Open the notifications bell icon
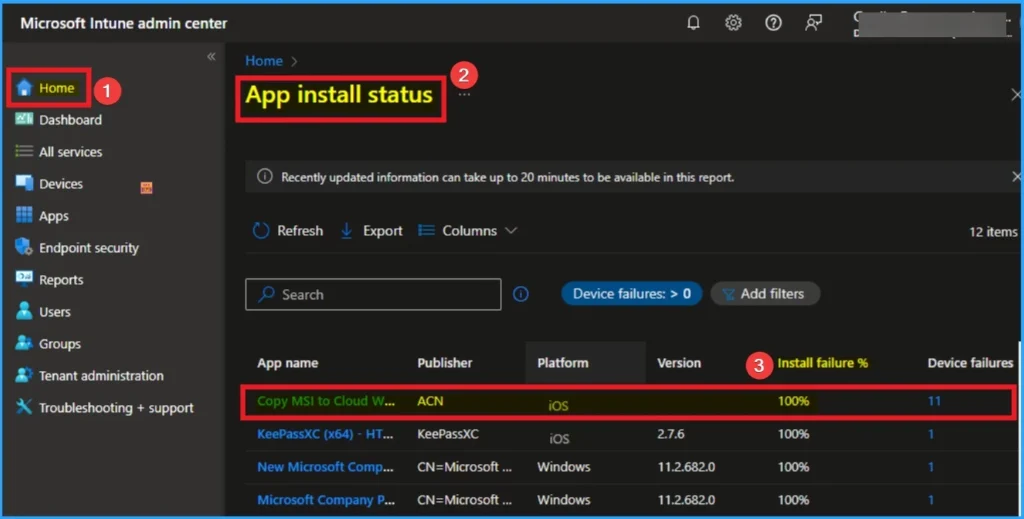1024x519 pixels. click(x=694, y=23)
